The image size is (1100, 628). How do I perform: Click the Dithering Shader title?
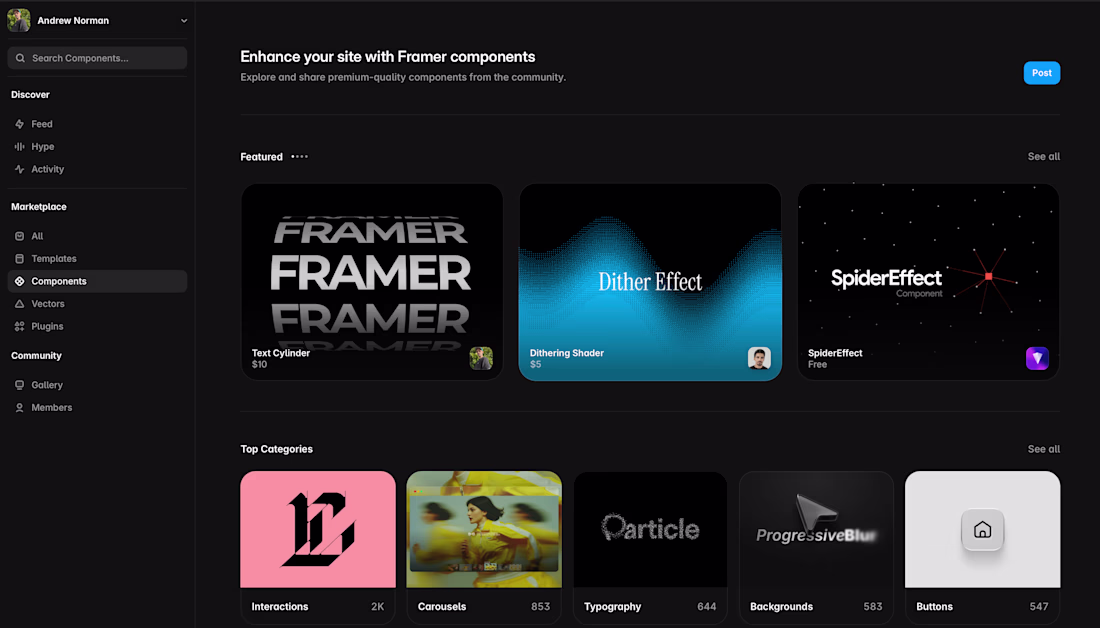[x=567, y=353]
